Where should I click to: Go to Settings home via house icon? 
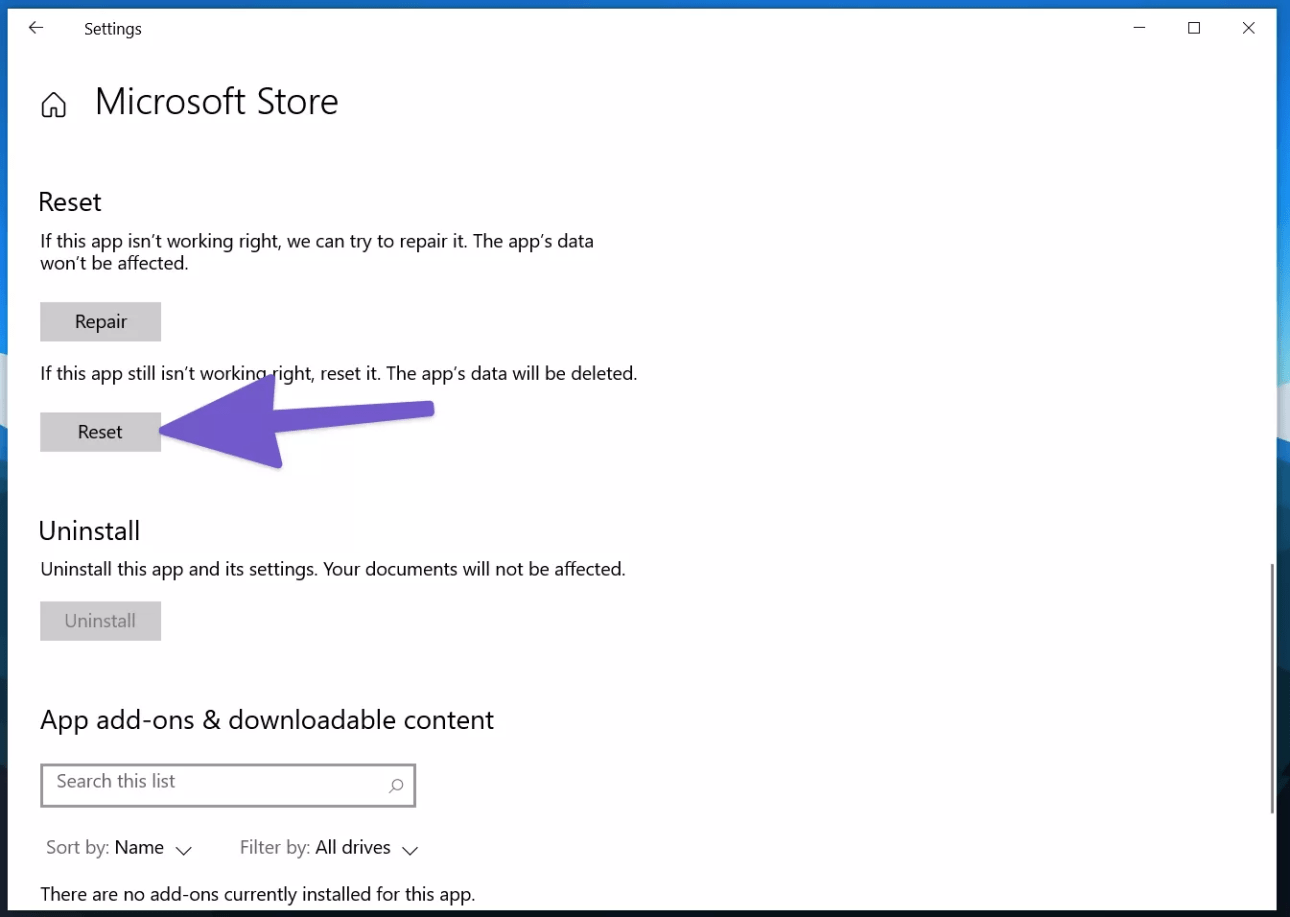click(53, 105)
